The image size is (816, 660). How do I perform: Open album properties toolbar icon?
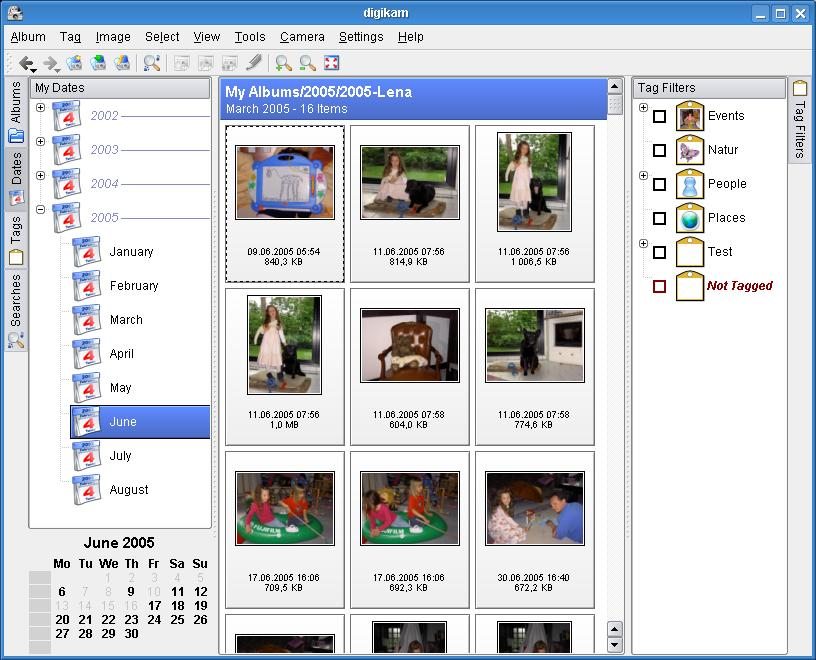122,63
